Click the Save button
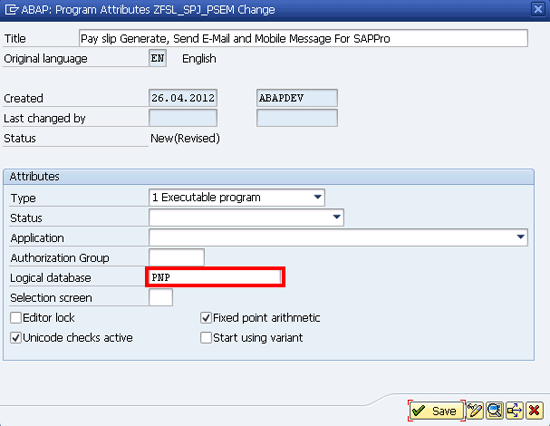Image resolution: width=550 pixels, height=426 pixels. pyautogui.click(x=436, y=411)
